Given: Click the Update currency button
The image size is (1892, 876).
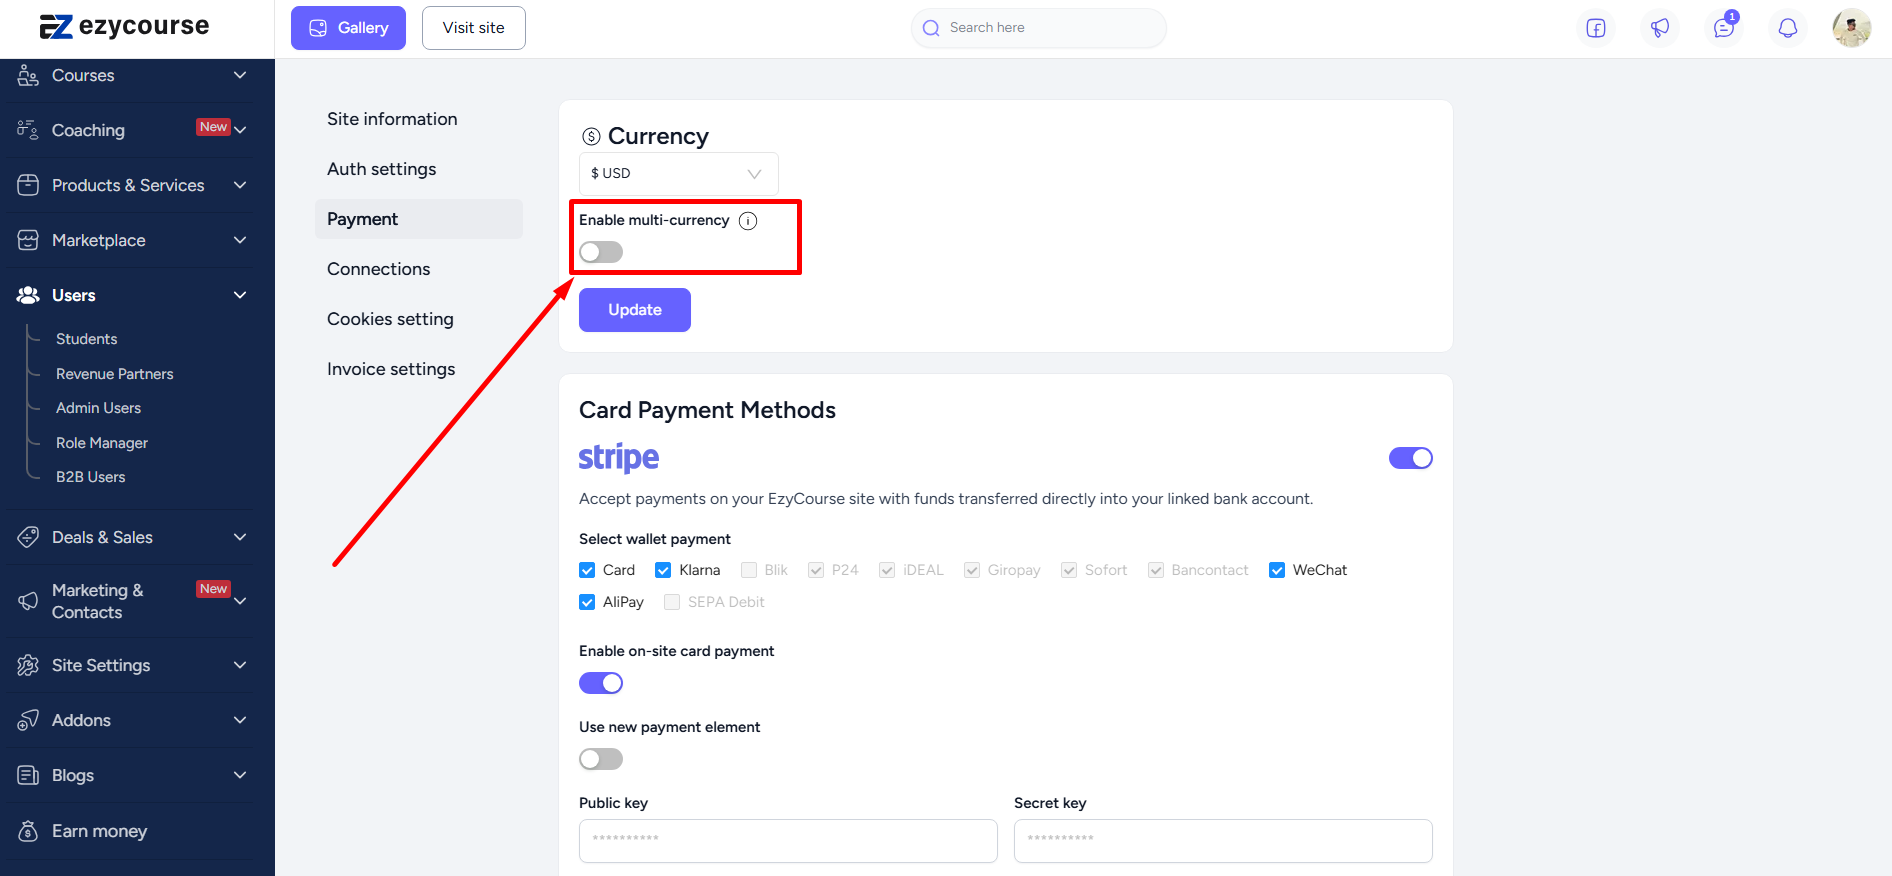Looking at the screenshot, I should (x=635, y=310).
